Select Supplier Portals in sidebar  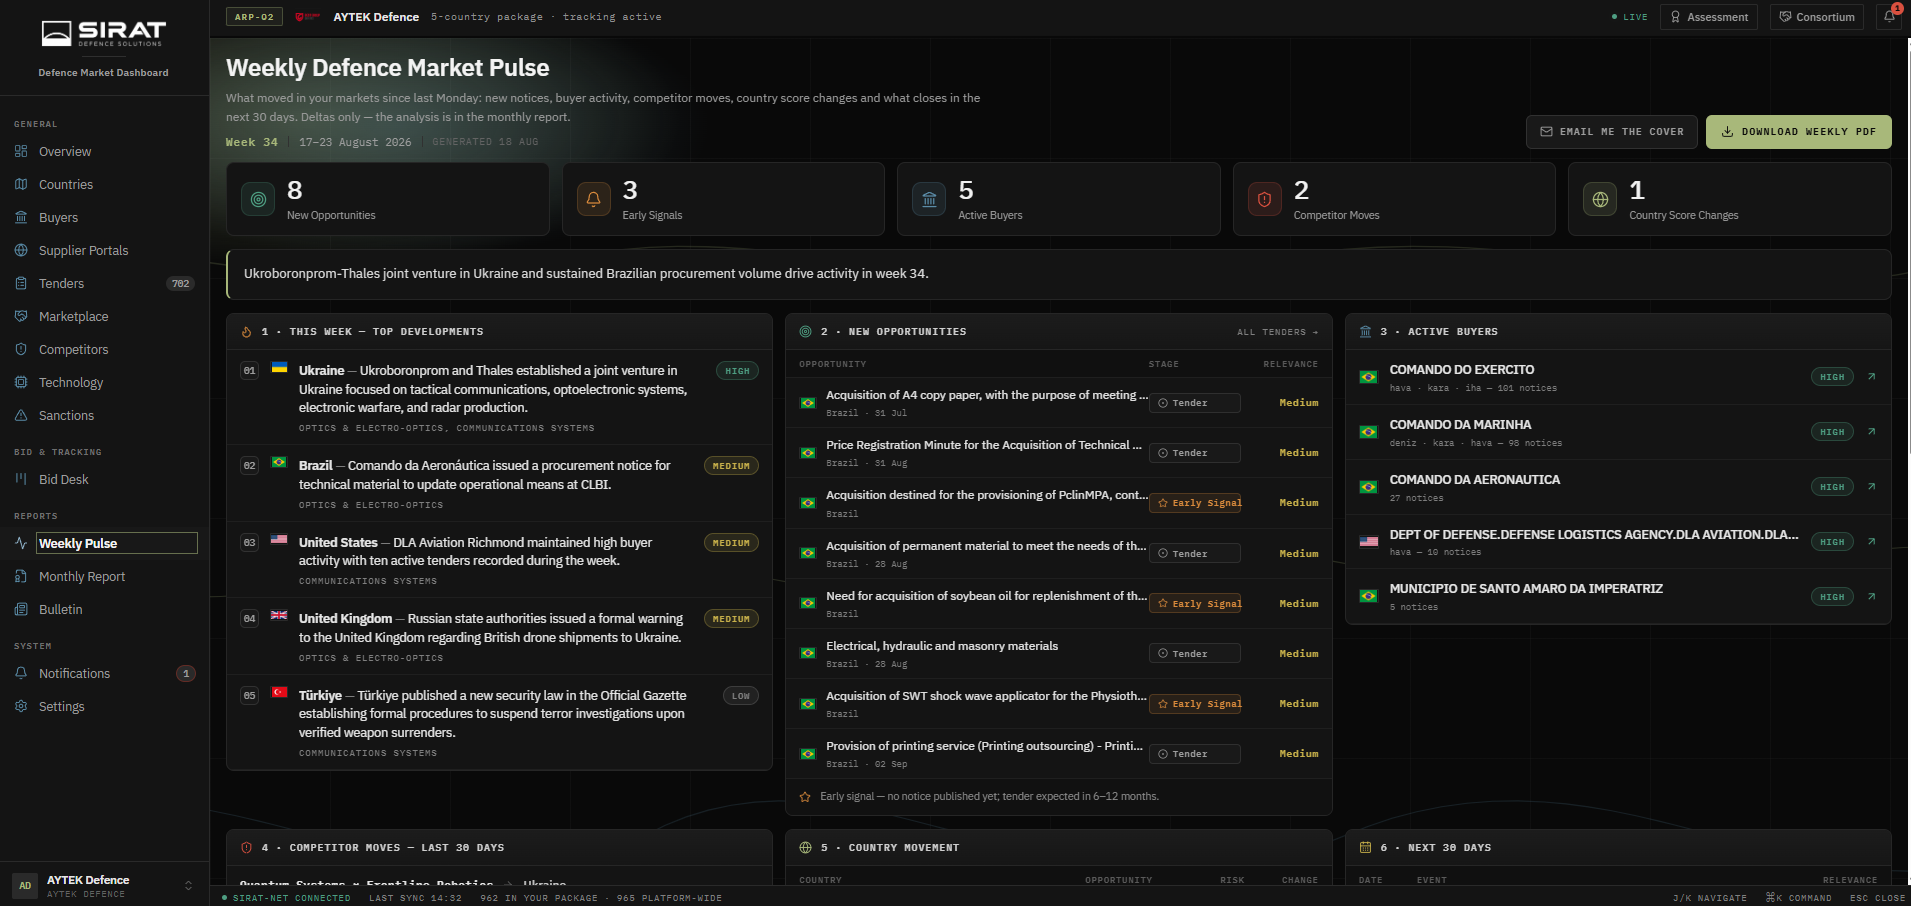pos(104,251)
